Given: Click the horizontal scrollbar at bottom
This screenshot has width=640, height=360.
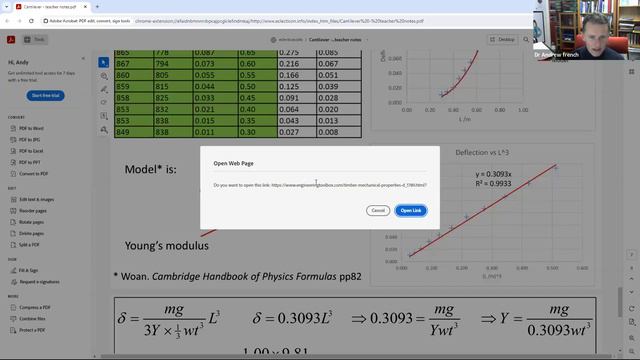Looking at the screenshot, I should click(x=355, y=356).
